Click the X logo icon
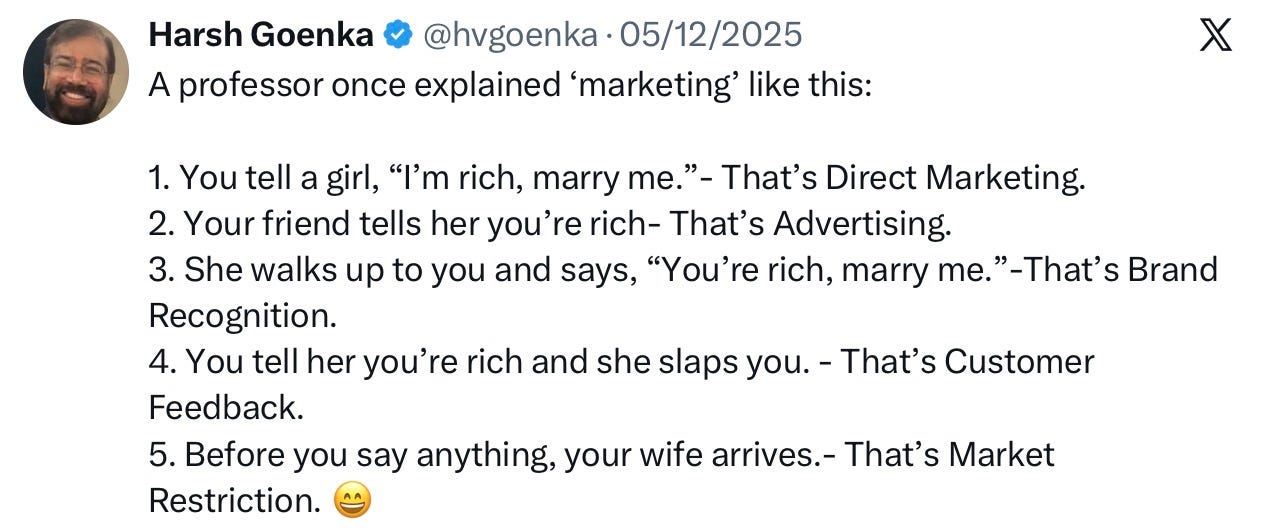This screenshot has width=1271, height=531. point(1214,37)
